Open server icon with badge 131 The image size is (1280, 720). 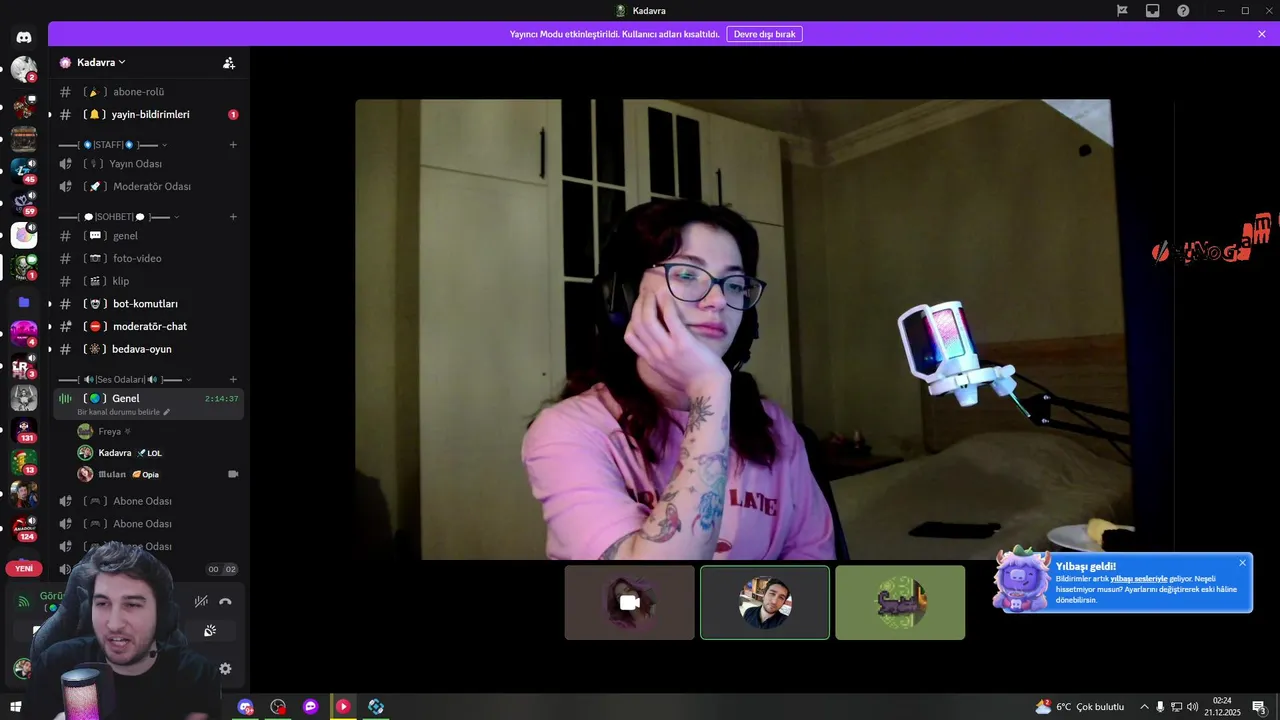pyautogui.click(x=24, y=430)
